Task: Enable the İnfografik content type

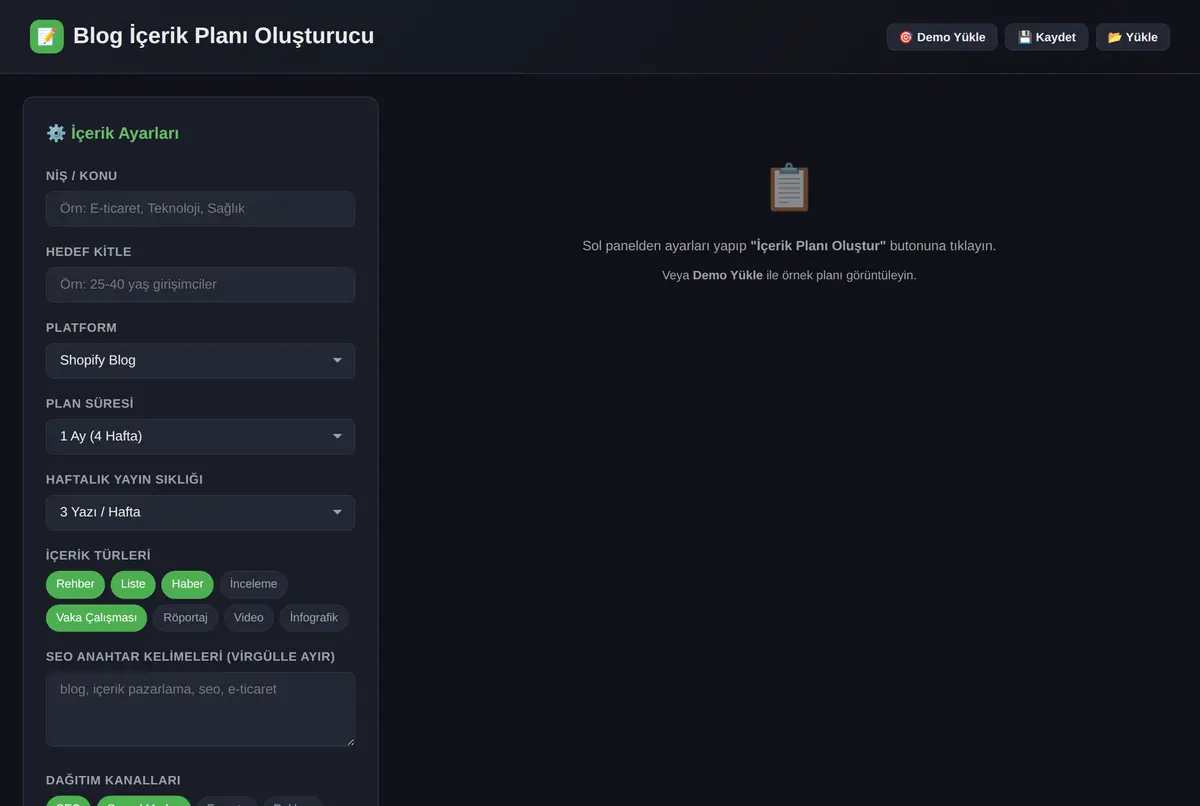Action: click(x=314, y=618)
